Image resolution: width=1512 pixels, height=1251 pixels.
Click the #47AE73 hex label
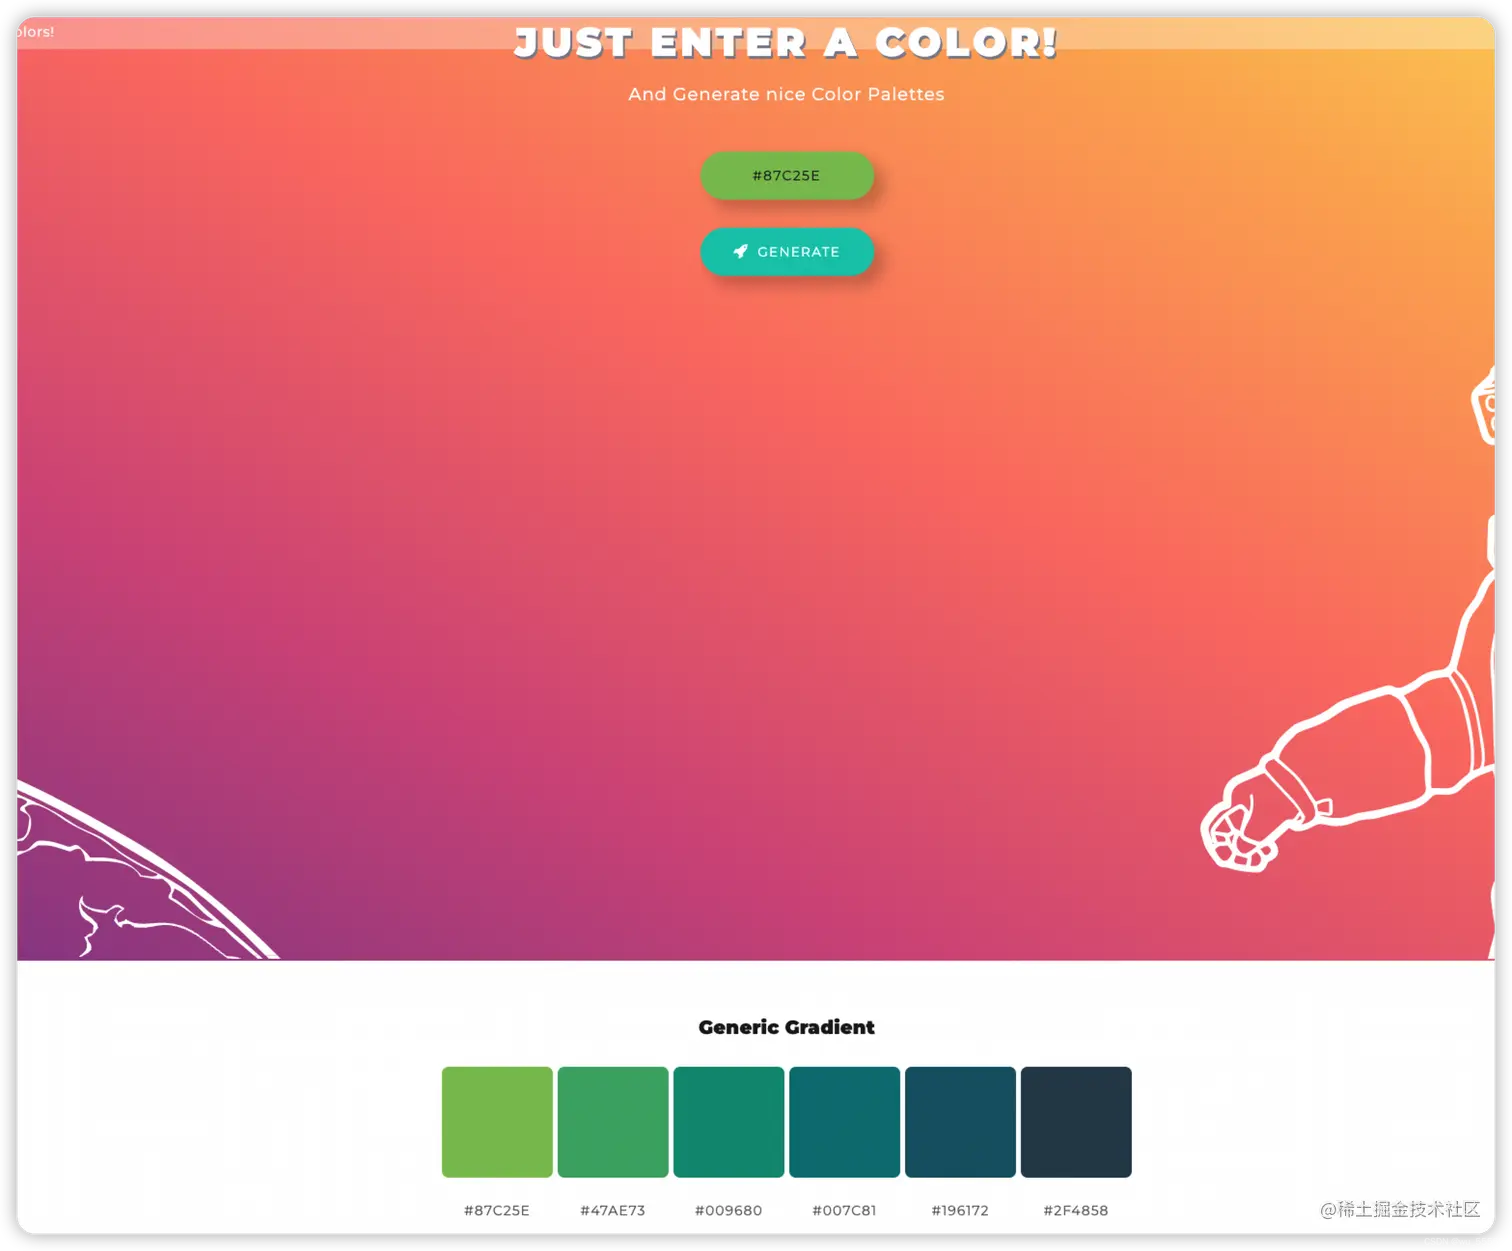click(x=613, y=1210)
